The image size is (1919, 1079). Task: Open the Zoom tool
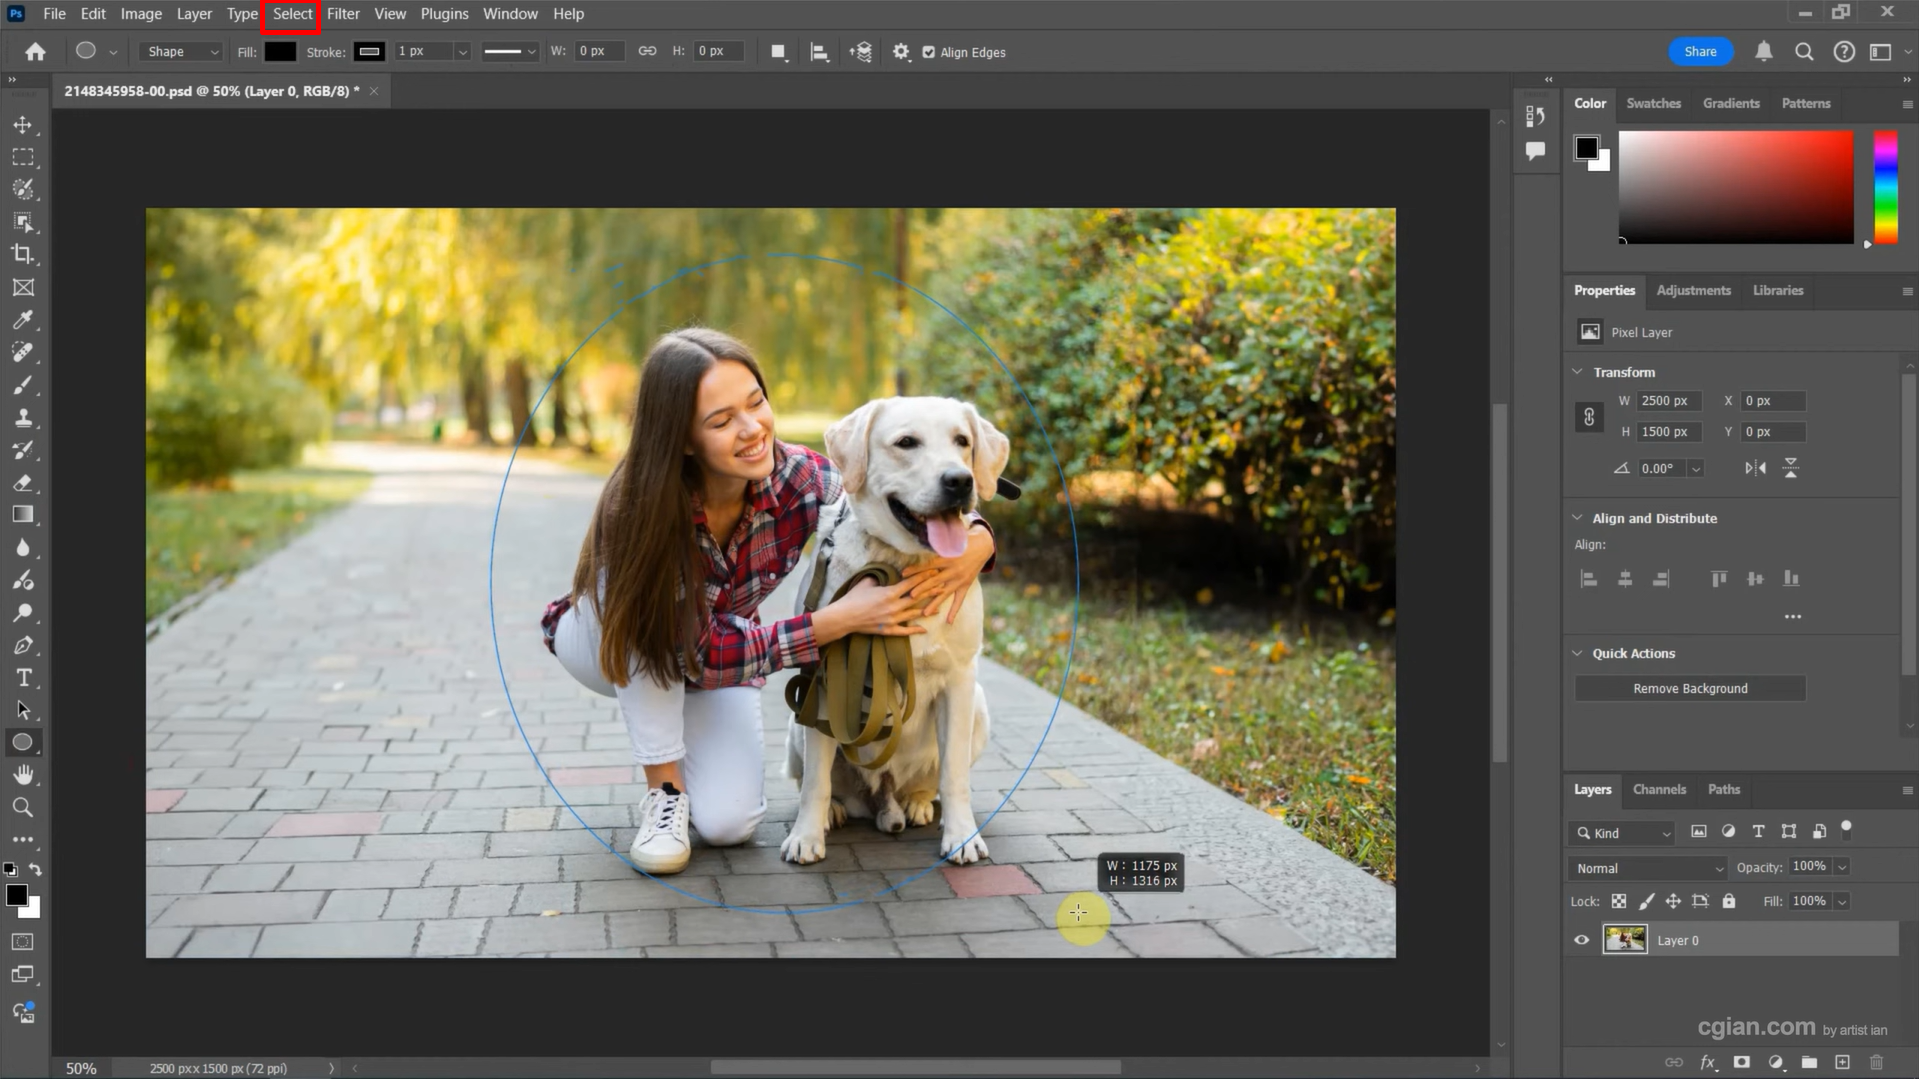pos(24,807)
